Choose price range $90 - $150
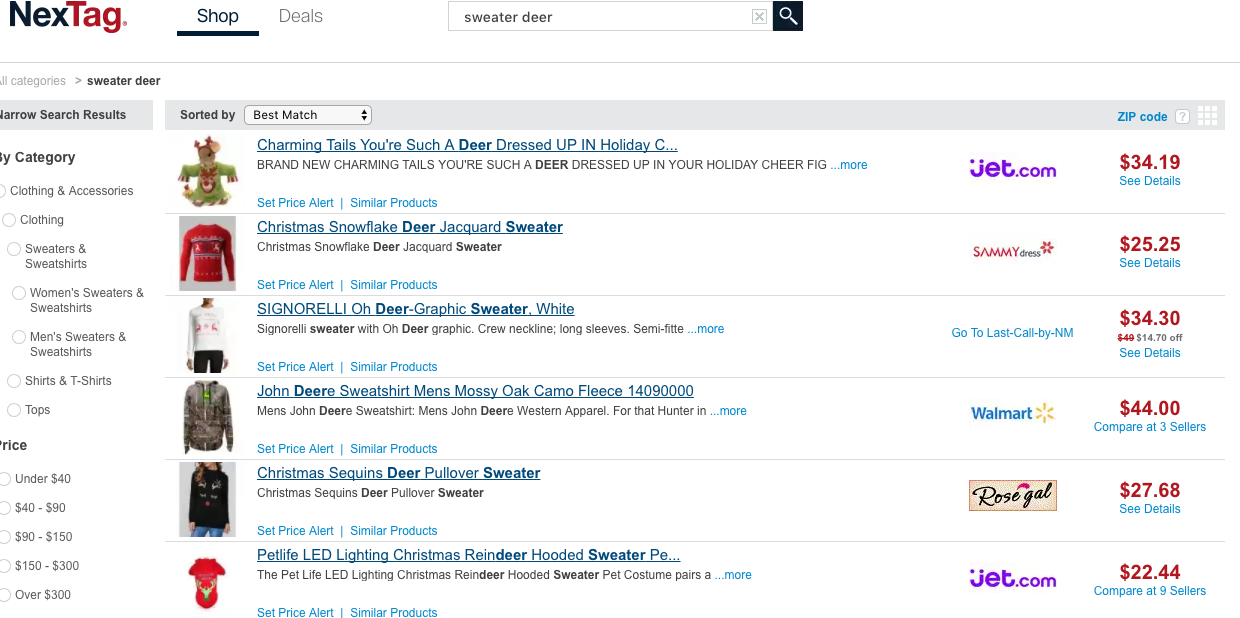 tap(4, 537)
